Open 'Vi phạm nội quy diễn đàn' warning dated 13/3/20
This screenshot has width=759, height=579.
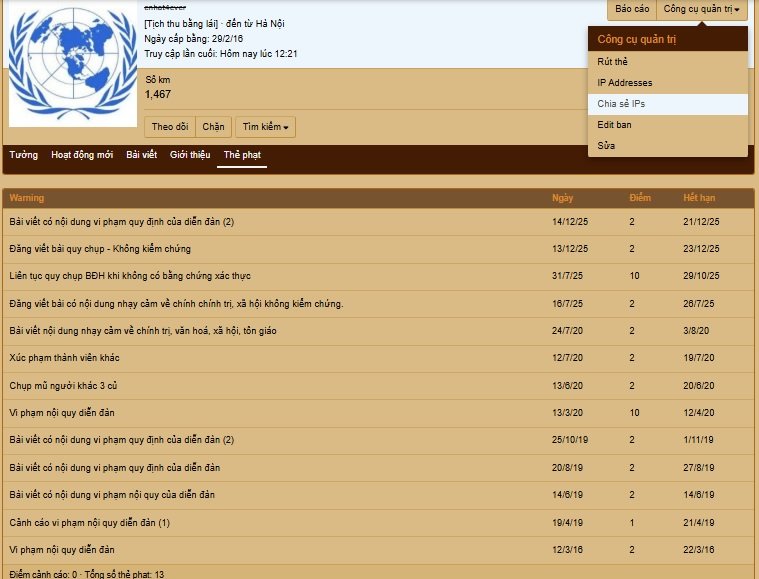tap(62, 413)
